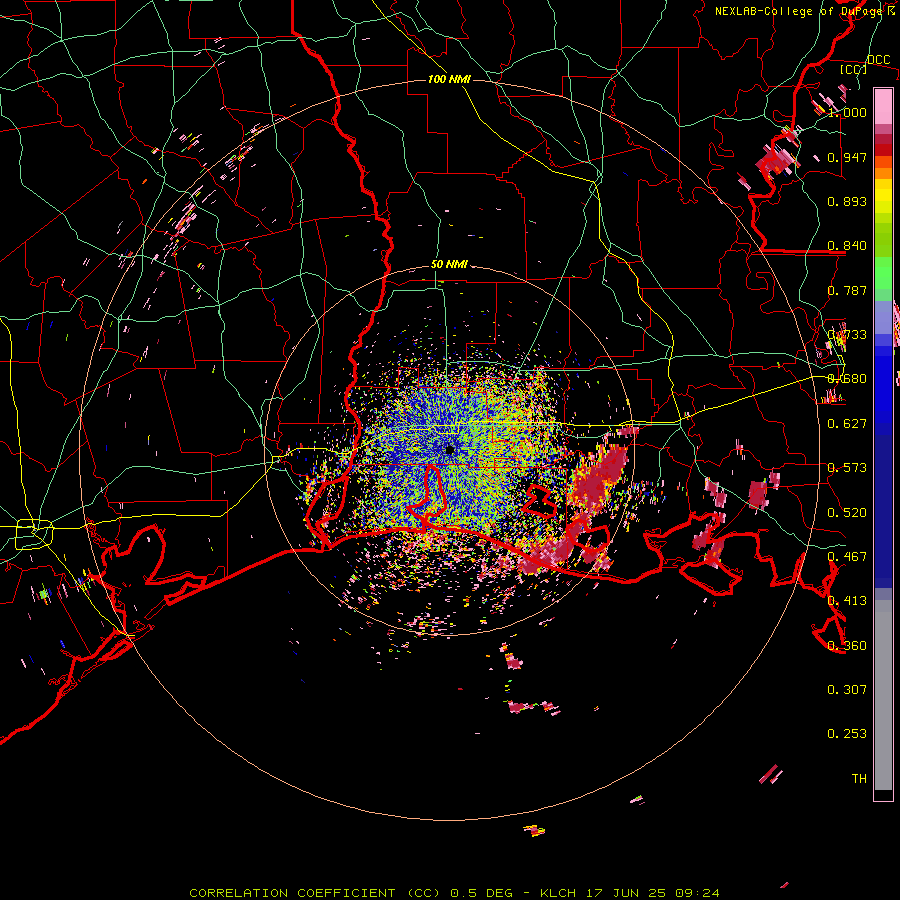Click the 0.947 scale value
Image resolution: width=900 pixels, height=900 pixels.
847,157
